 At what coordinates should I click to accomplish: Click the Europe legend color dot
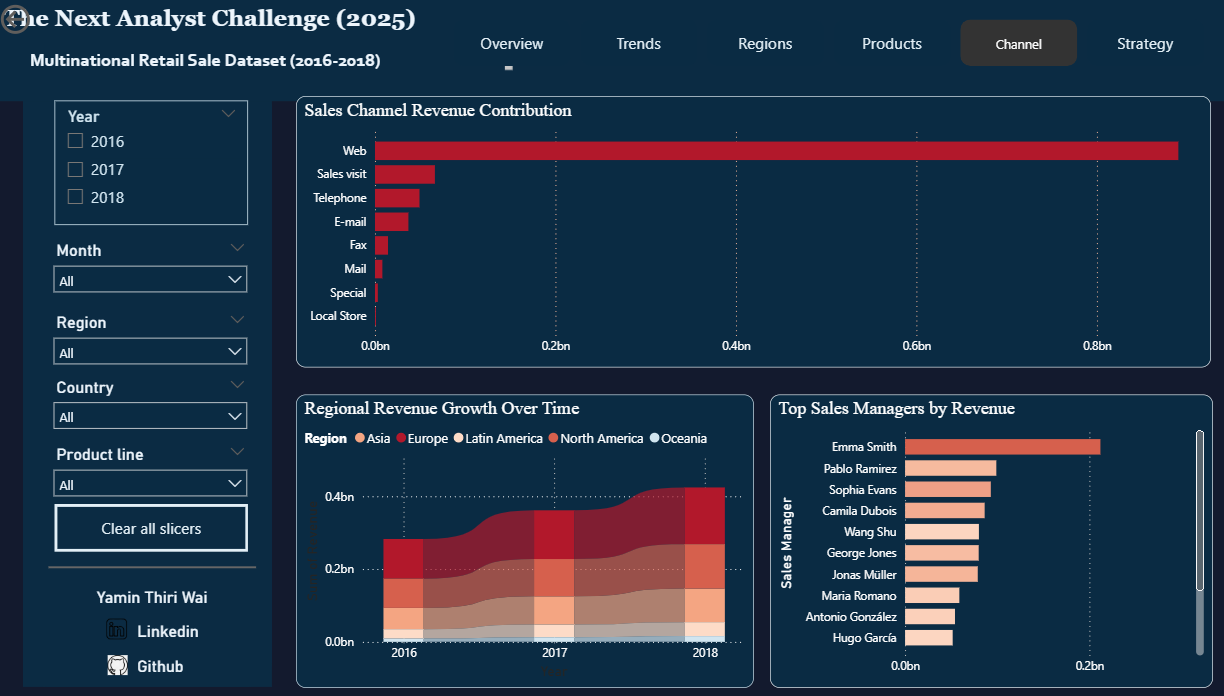(400, 438)
